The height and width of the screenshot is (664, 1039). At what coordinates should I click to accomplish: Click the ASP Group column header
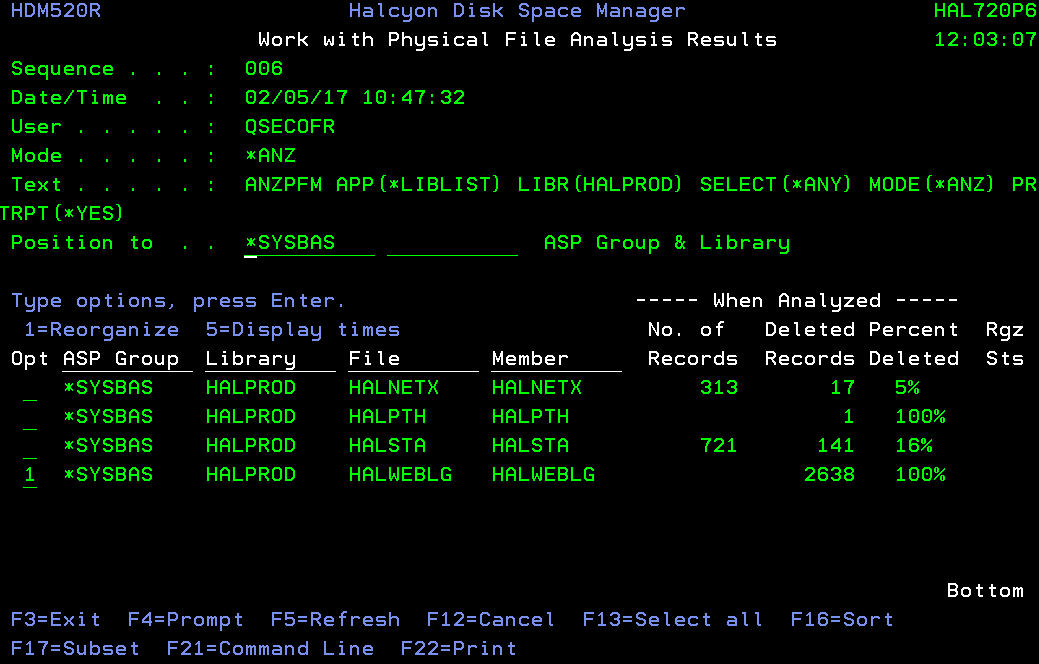pyautogui.click(x=127, y=359)
